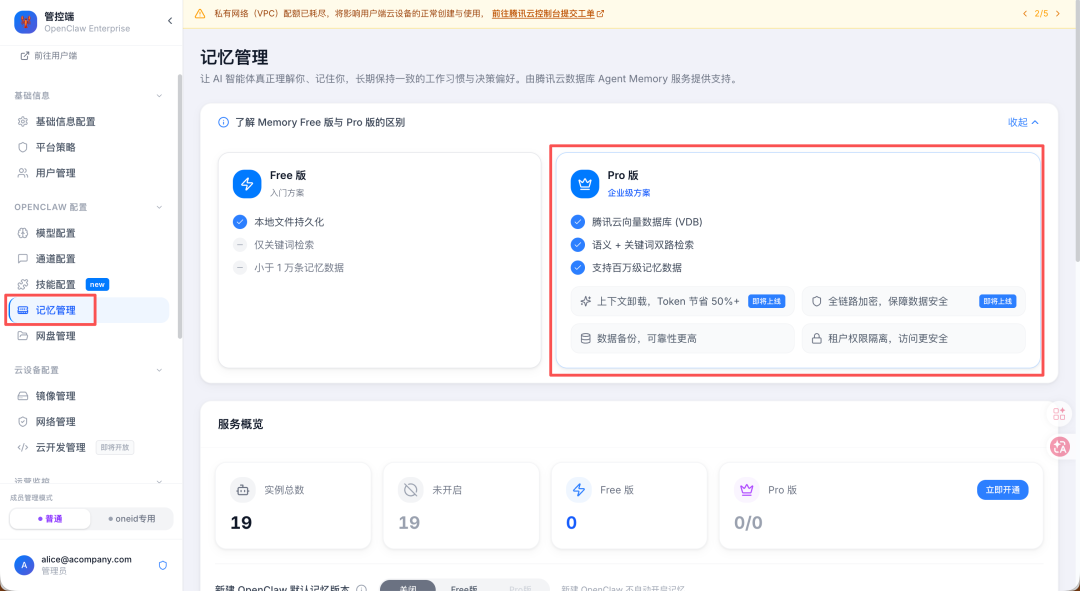The width and height of the screenshot is (1080, 591).
Task: Click the external-link icon after 提交工单
Action: click(x=601, y=14)
